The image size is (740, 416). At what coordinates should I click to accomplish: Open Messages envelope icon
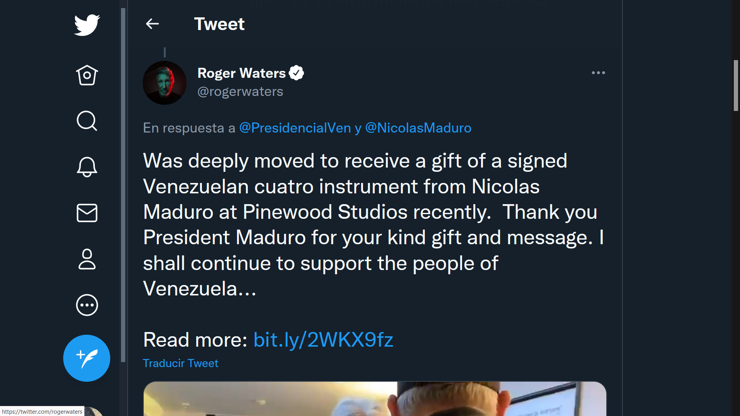pyautogui.click(x=87, y=213)
